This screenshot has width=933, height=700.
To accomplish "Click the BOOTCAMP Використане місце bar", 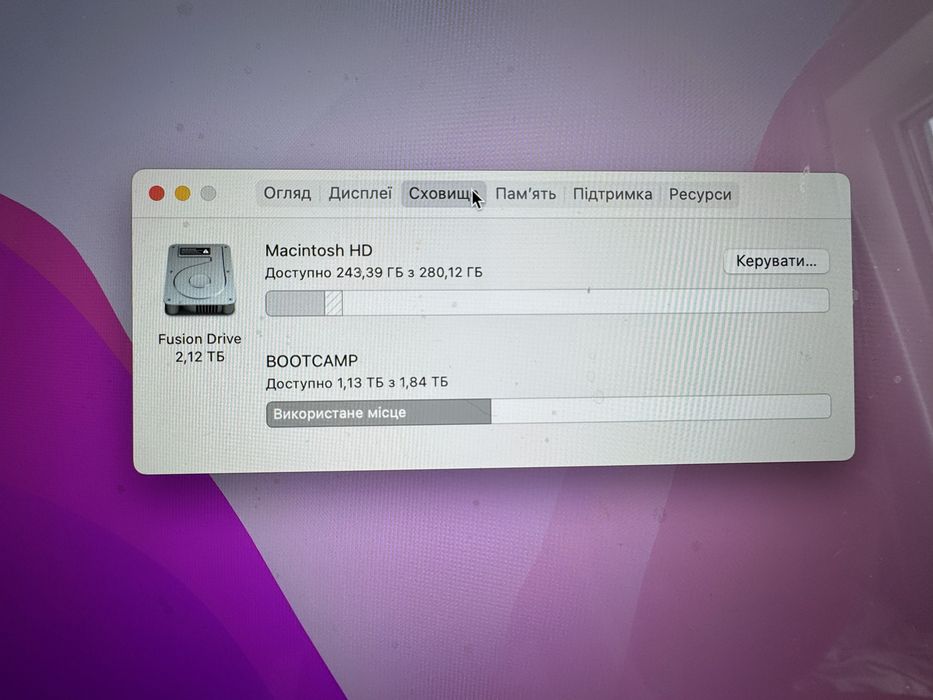I will [x=548, y=411].
